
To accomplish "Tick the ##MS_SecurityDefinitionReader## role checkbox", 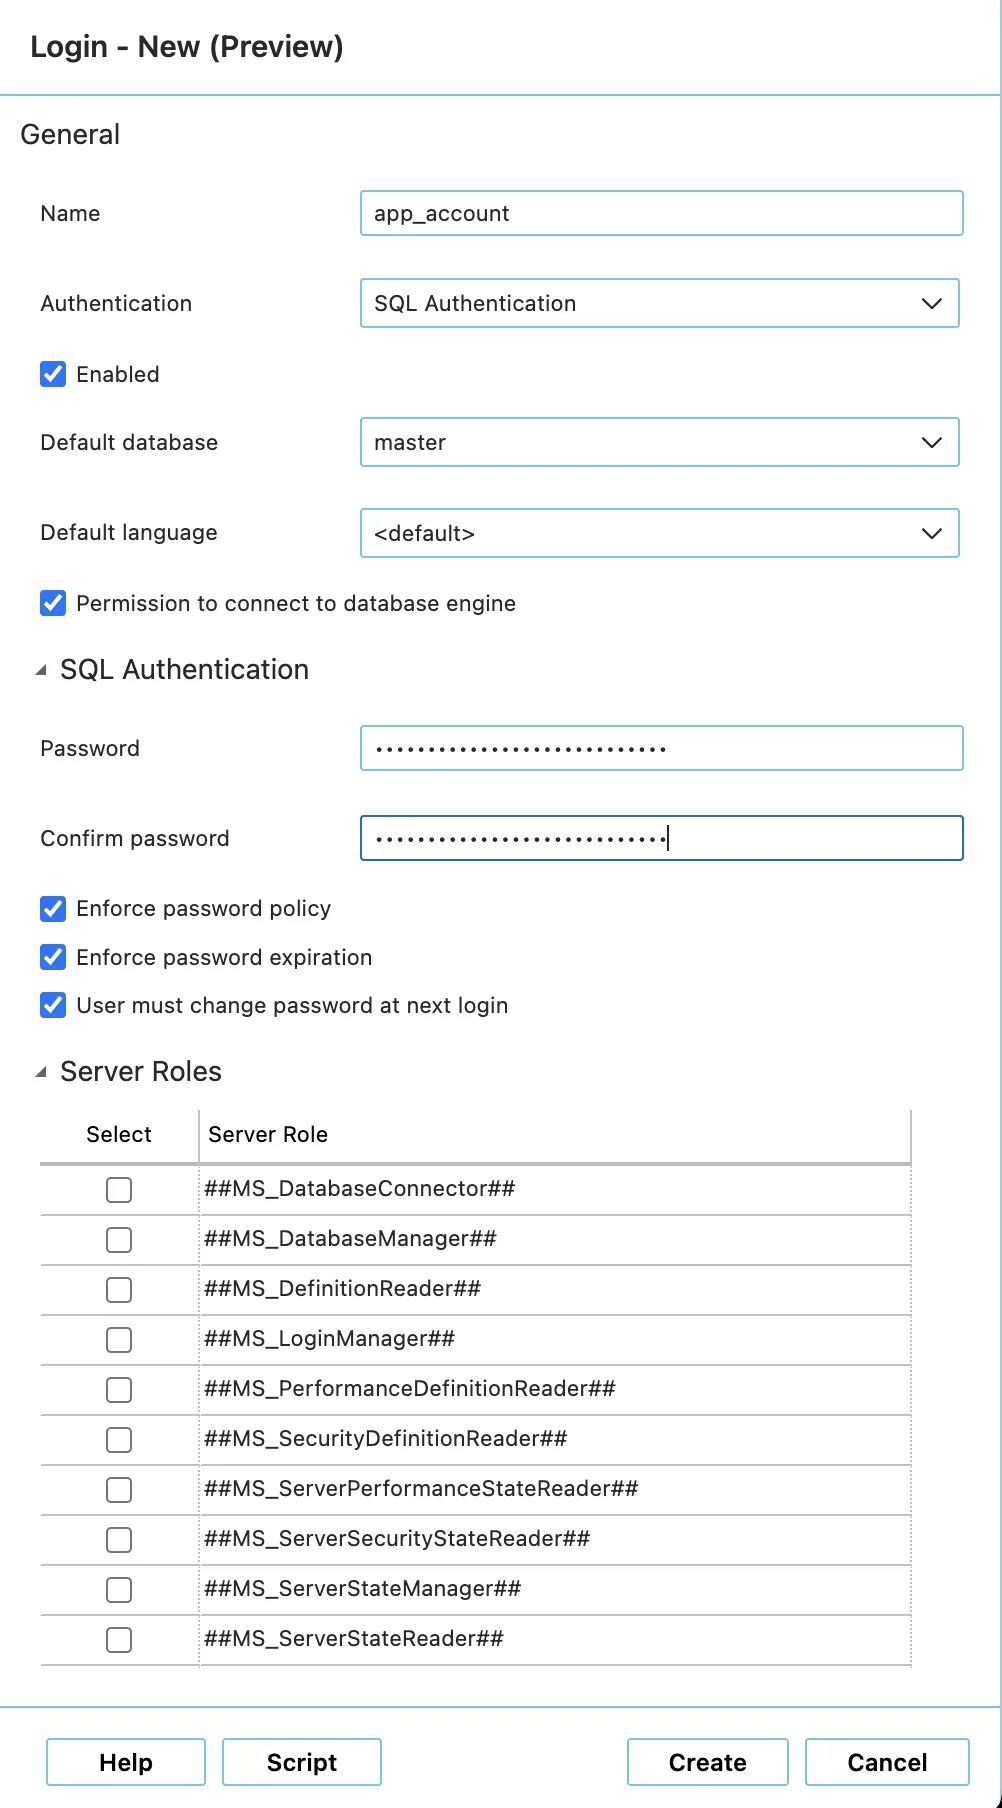I will coord(119,1439).
